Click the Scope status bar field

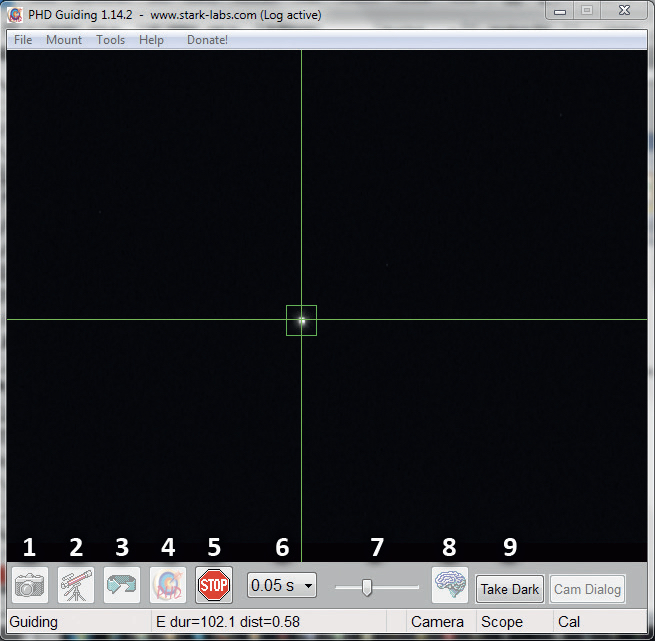click(x=502, y=622)
